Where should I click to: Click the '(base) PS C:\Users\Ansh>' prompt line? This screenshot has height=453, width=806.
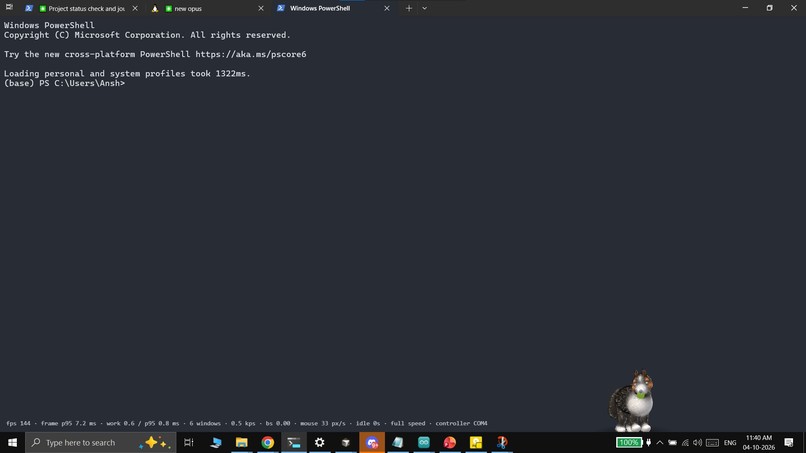[x=64, y=83]
